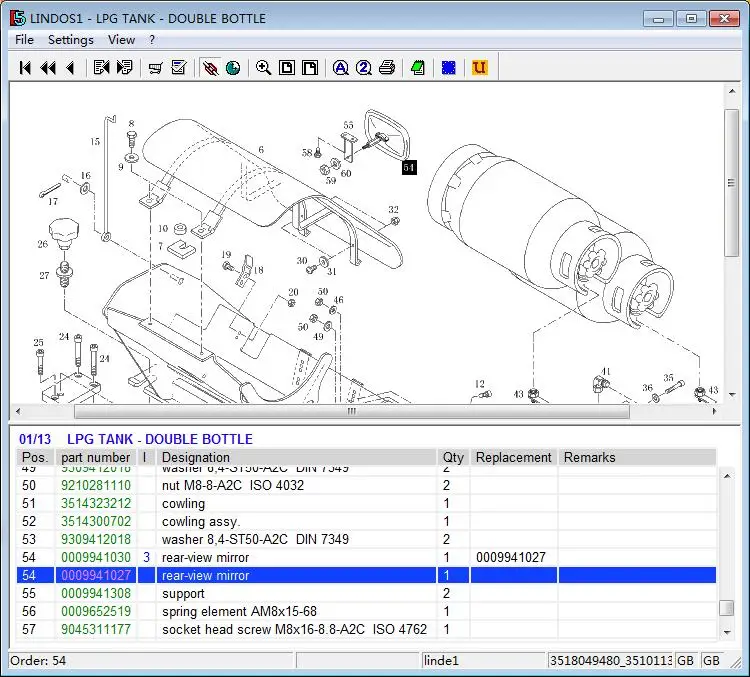Go to first page with the skip-to-start arrow

pyautogui.click(x=25, y=68)
